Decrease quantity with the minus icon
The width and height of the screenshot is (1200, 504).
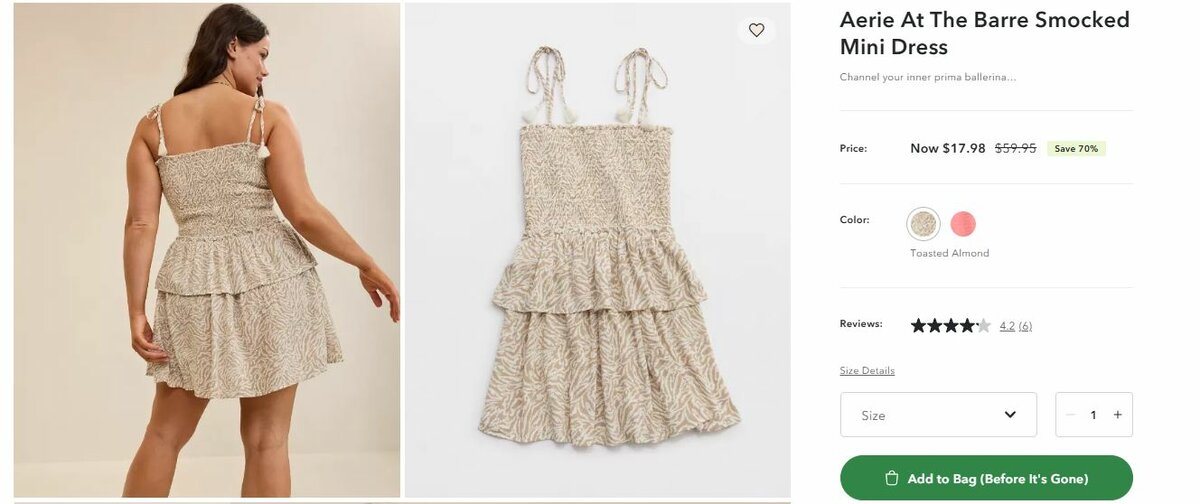(x=1070, y=415)
